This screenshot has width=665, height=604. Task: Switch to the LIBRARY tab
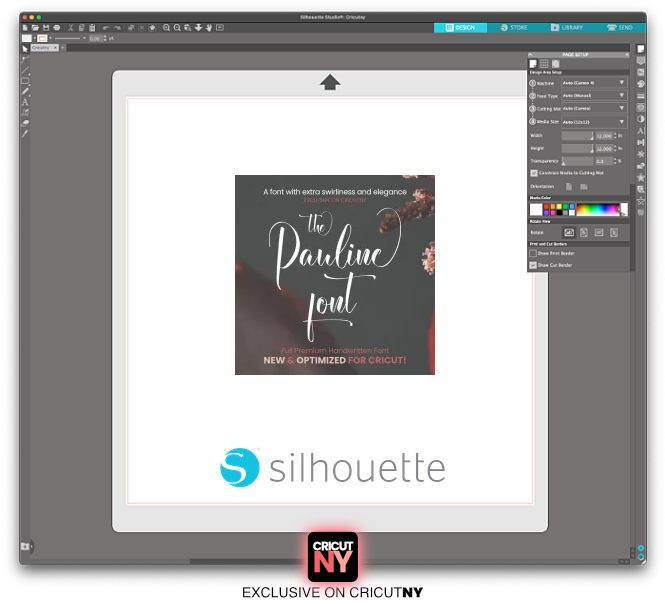pyautogui.click(x=567, y=28)
